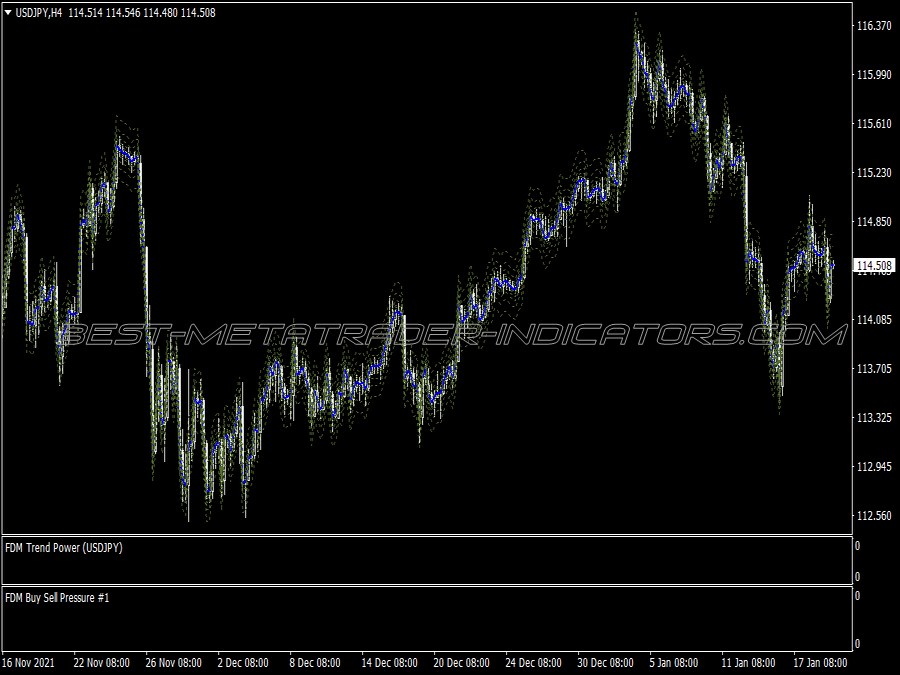Click the 112.560 price scale label
Image resolution: width=900 pixels, height=675 pixels.
pos(874,515)
